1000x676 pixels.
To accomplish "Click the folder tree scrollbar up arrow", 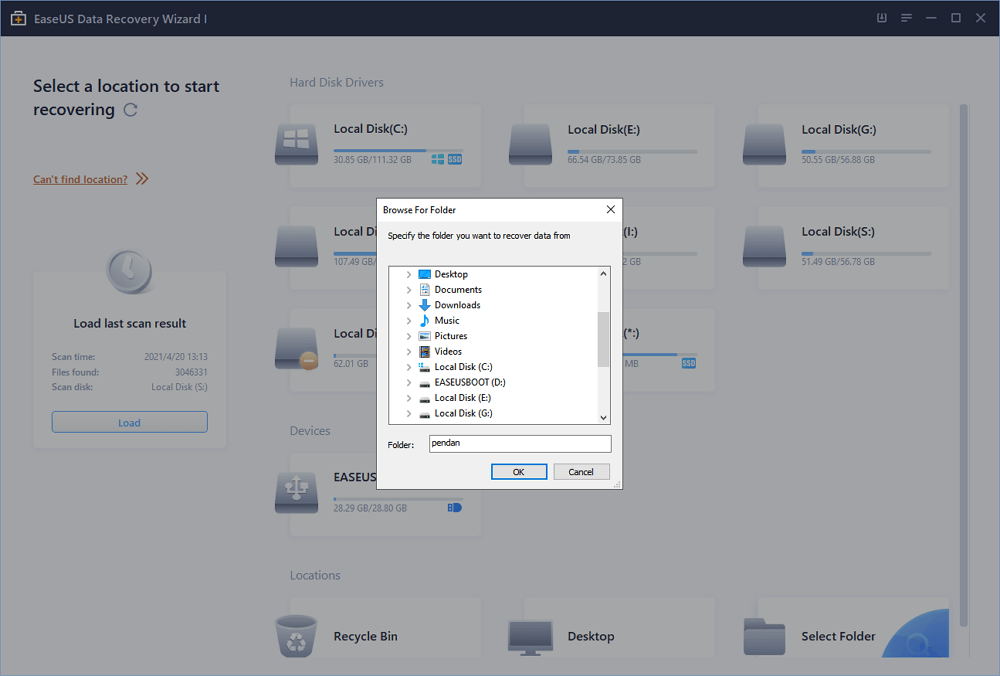I will click(x=603, y=274).
